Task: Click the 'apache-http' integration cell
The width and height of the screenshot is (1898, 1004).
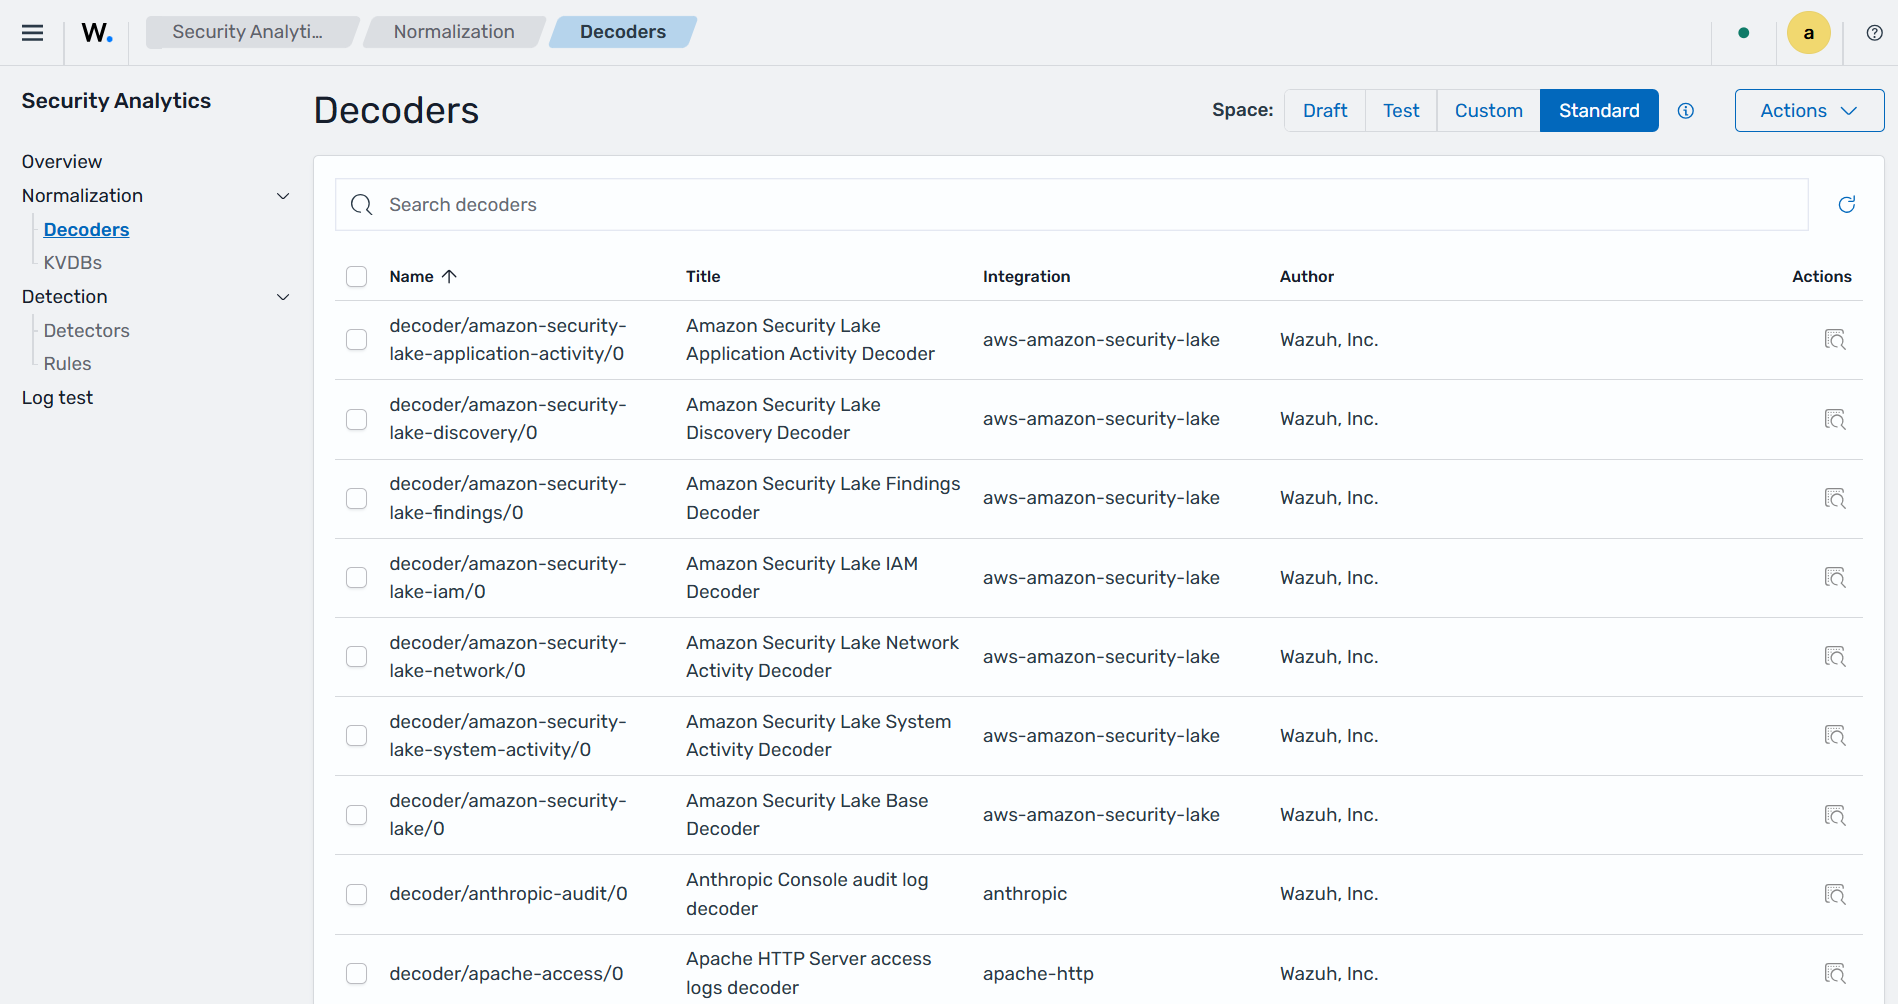Action: coord(1038,974)
